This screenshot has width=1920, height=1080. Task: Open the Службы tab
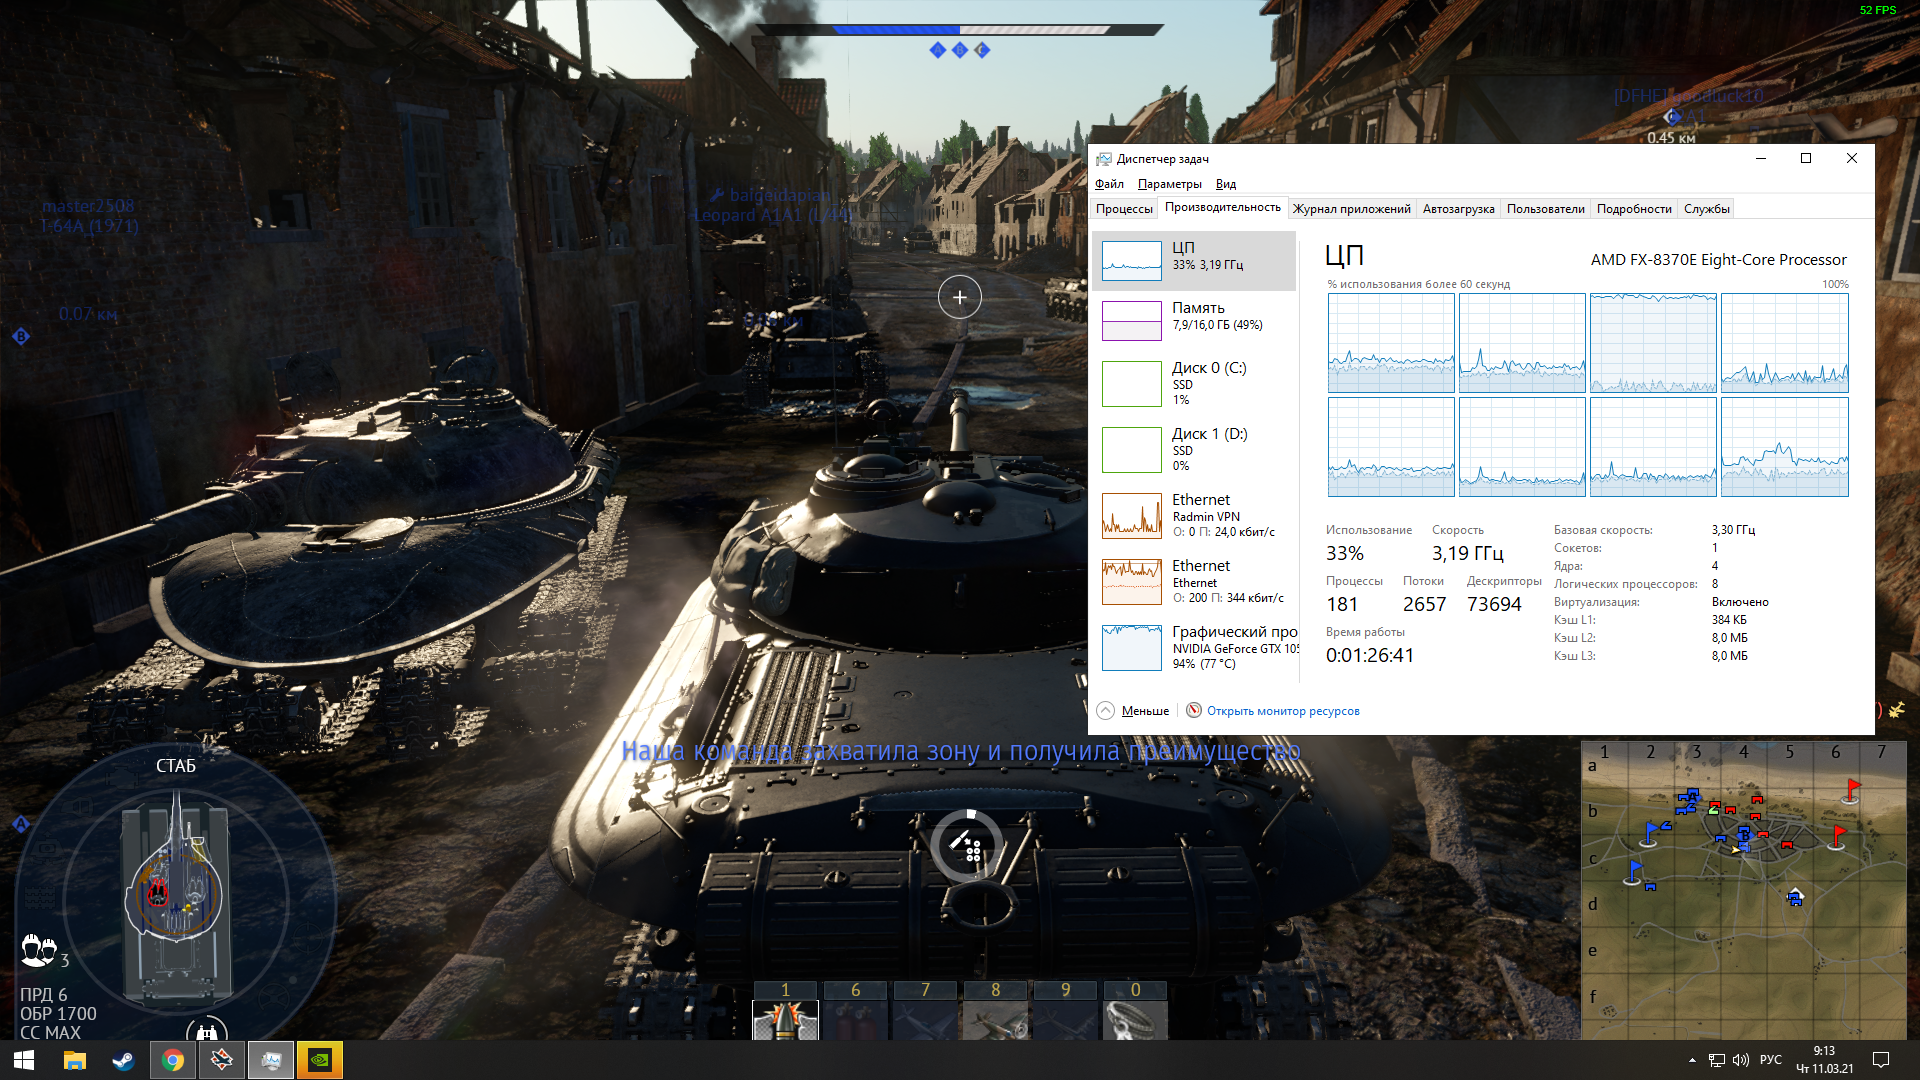(1706, 209)
